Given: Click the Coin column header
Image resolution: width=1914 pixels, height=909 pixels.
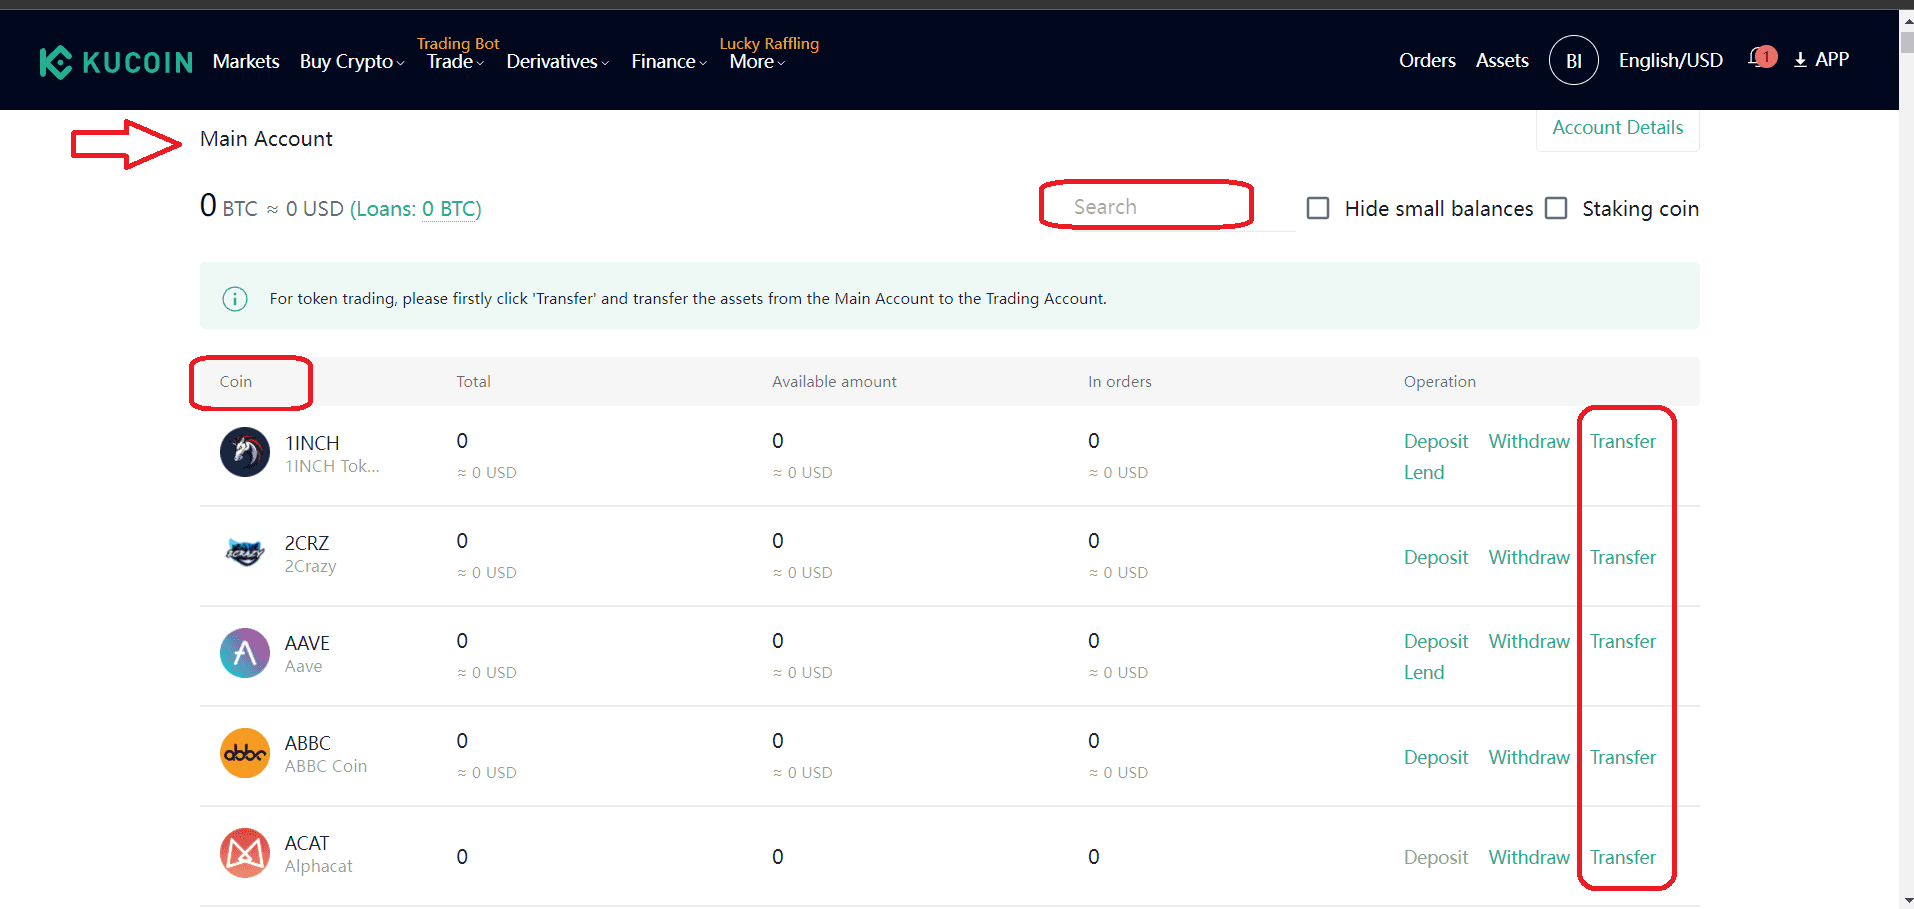Looking at the screenshot, I should [x=236, y=381].
